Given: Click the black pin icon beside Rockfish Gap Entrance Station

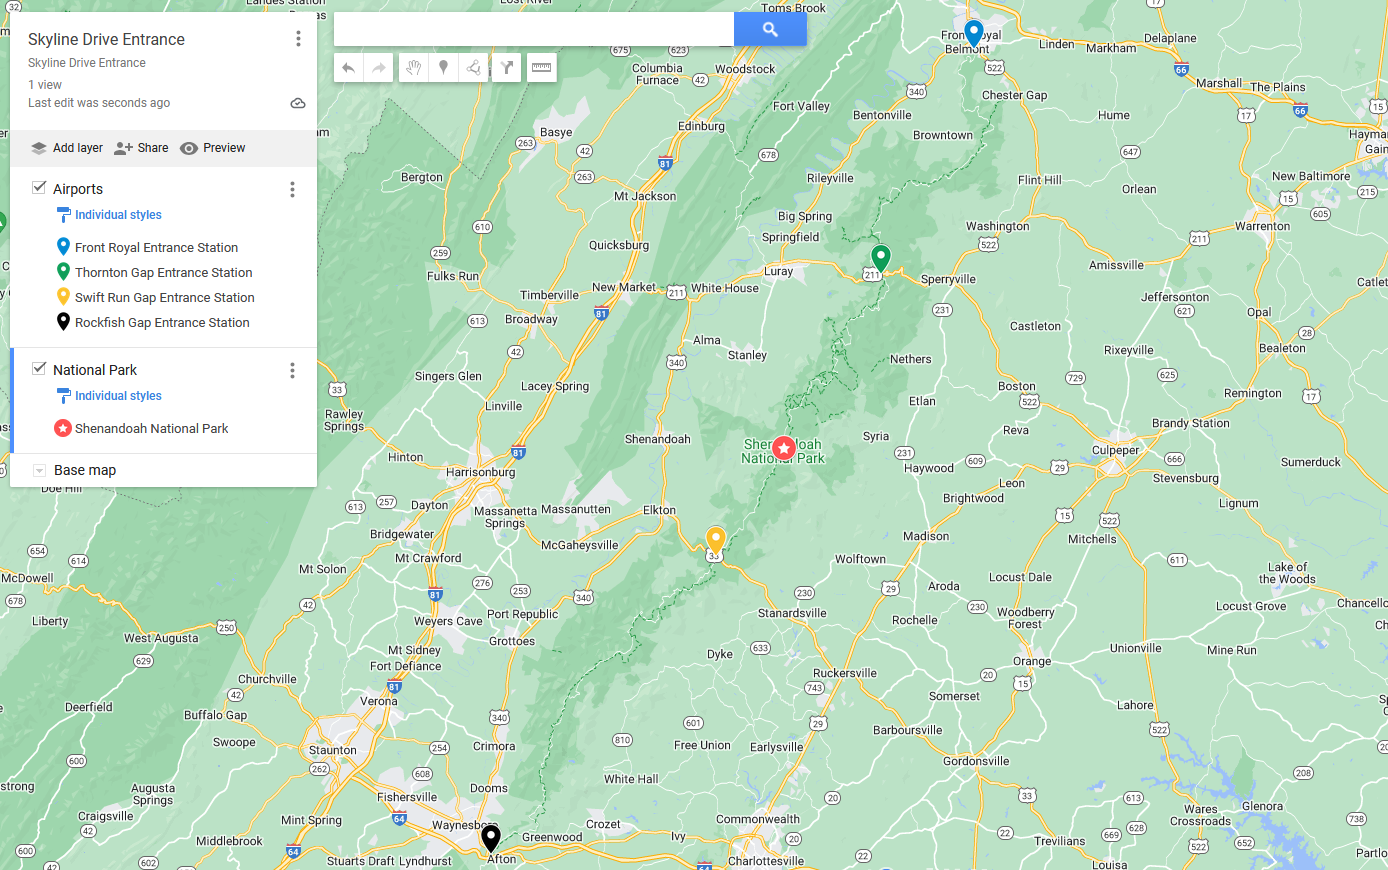Looking at the screenshot, I should 63,322.
